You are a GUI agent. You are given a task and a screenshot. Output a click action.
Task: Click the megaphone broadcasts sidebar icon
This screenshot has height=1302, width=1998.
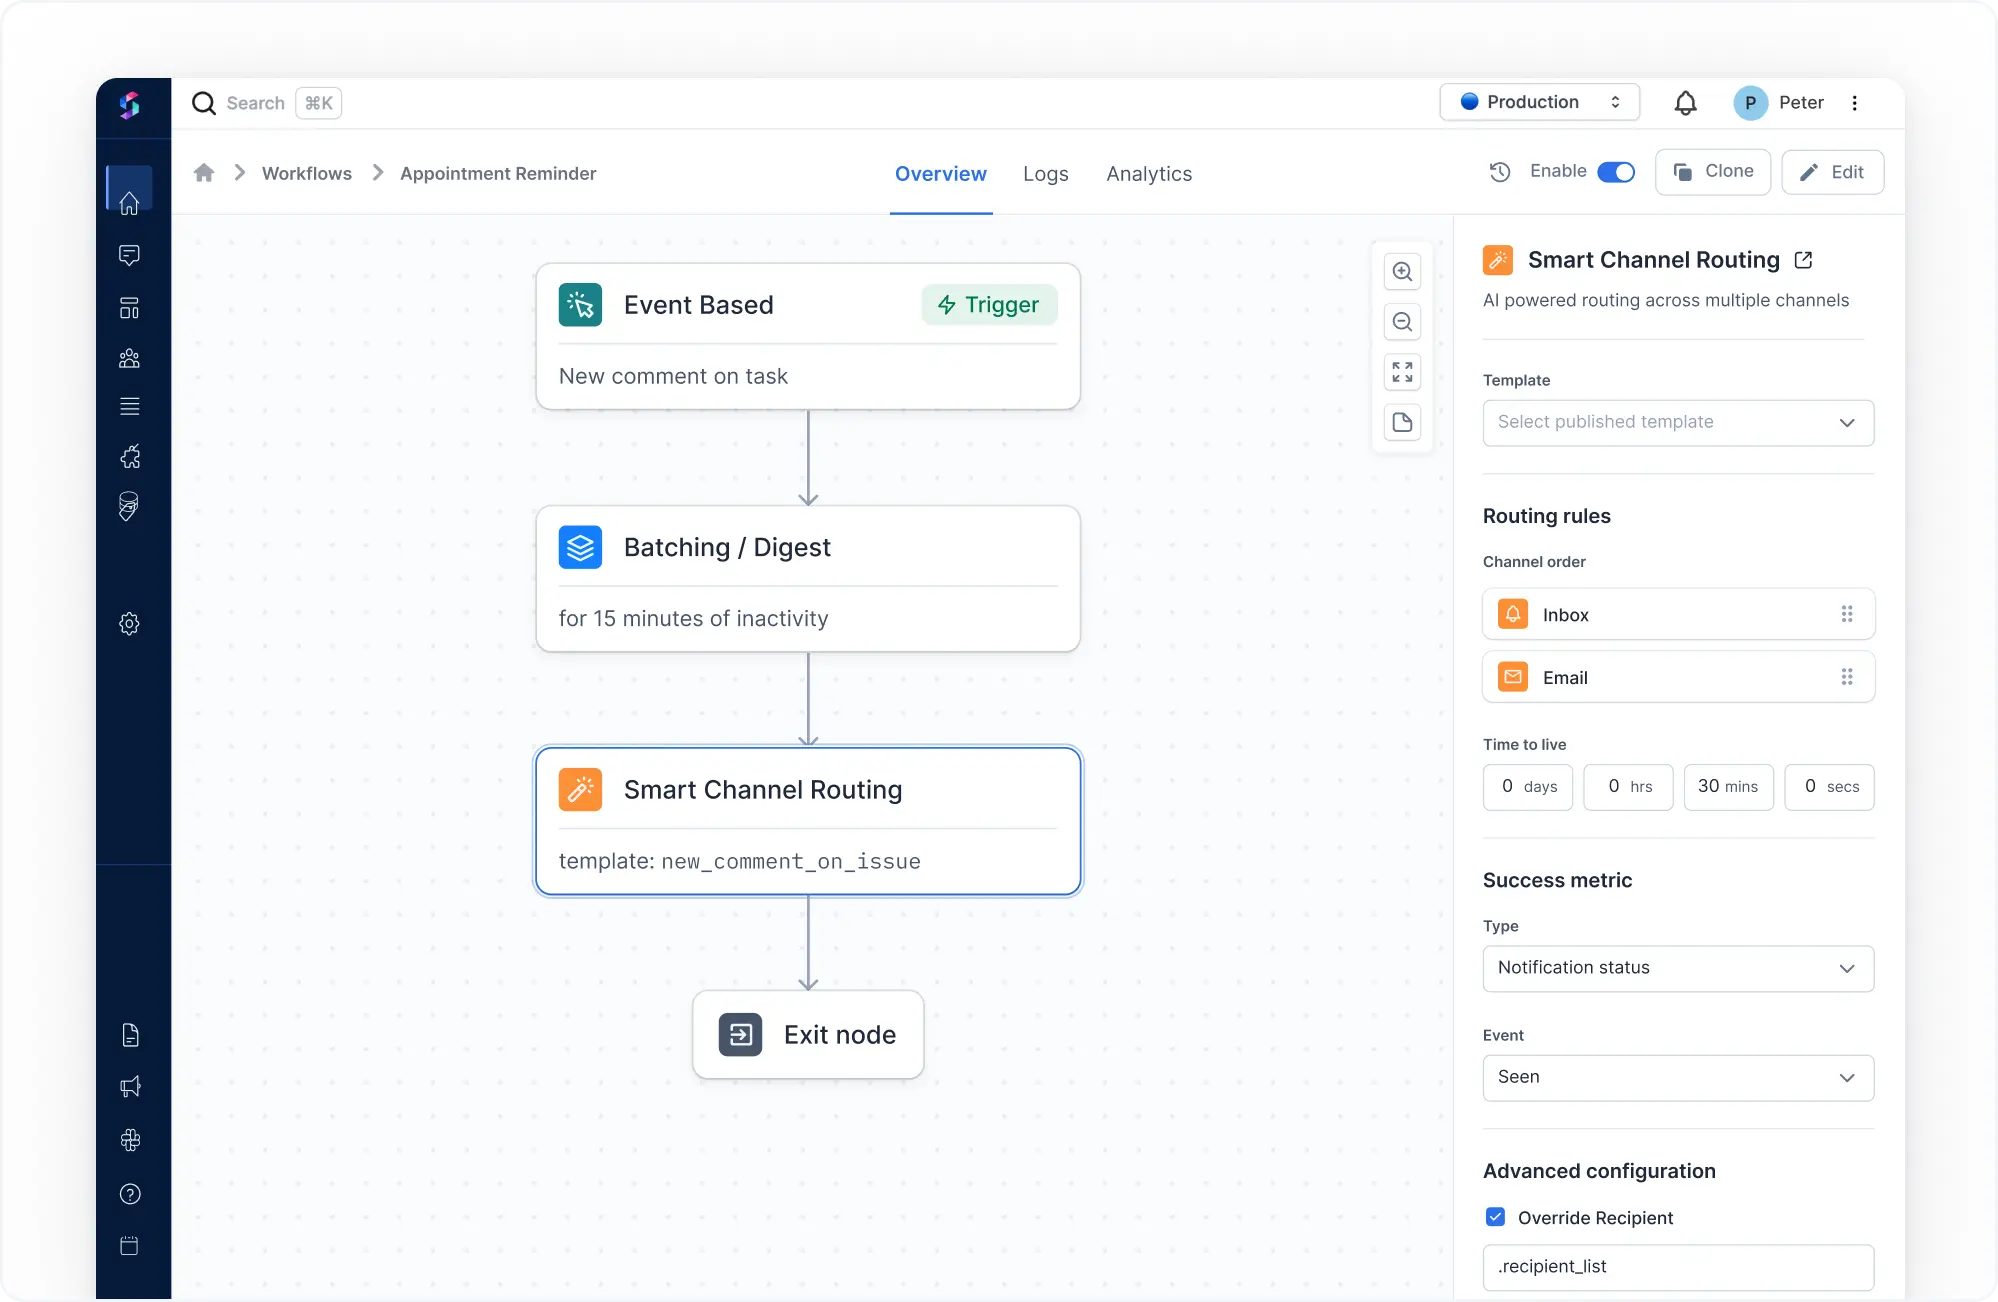coord(129,1087)
